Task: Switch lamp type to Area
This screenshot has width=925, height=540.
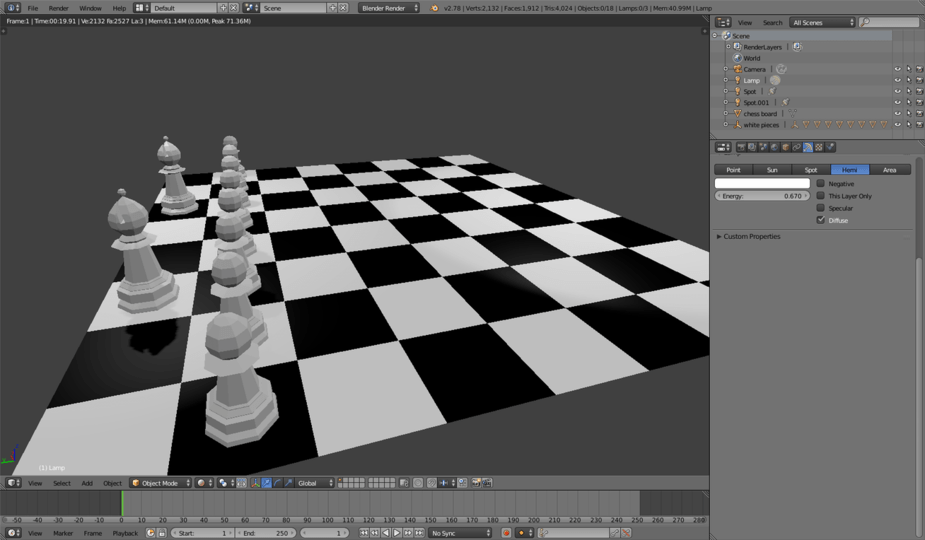Action: pos(890,170)
